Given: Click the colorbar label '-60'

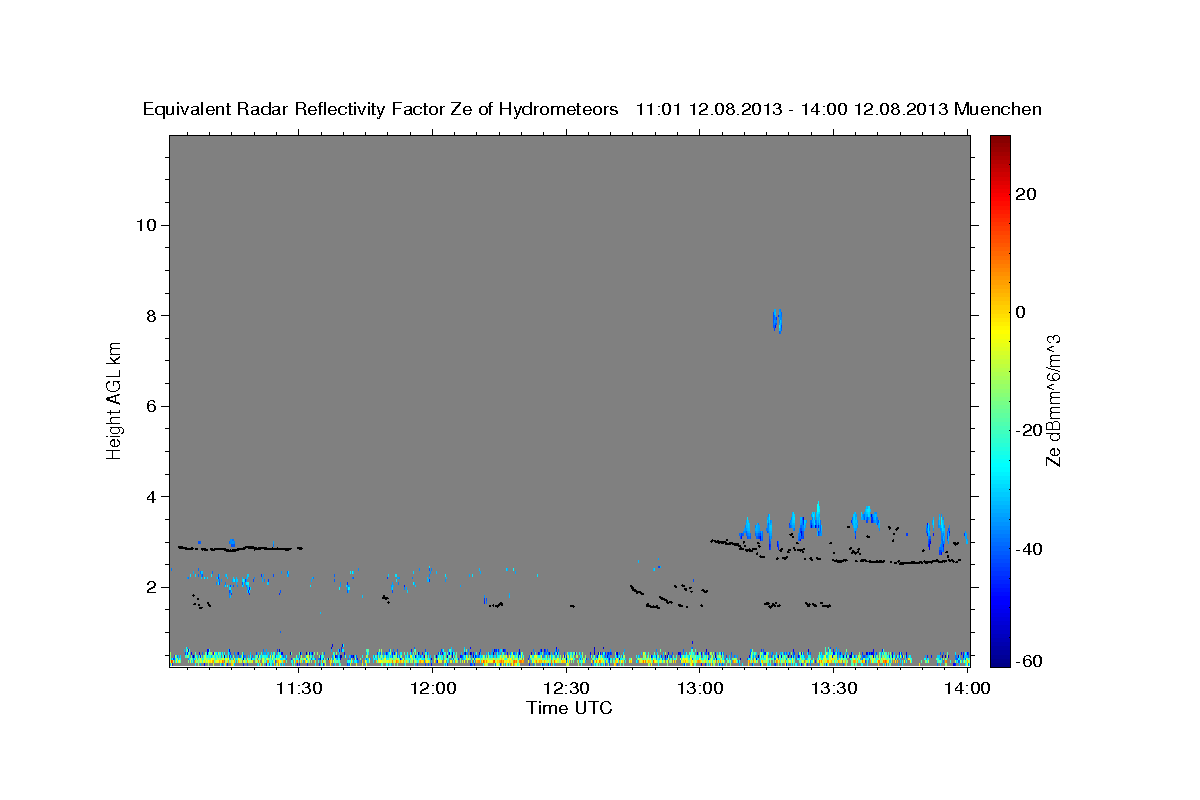Looking at the screenshot, I should 1029,661.
